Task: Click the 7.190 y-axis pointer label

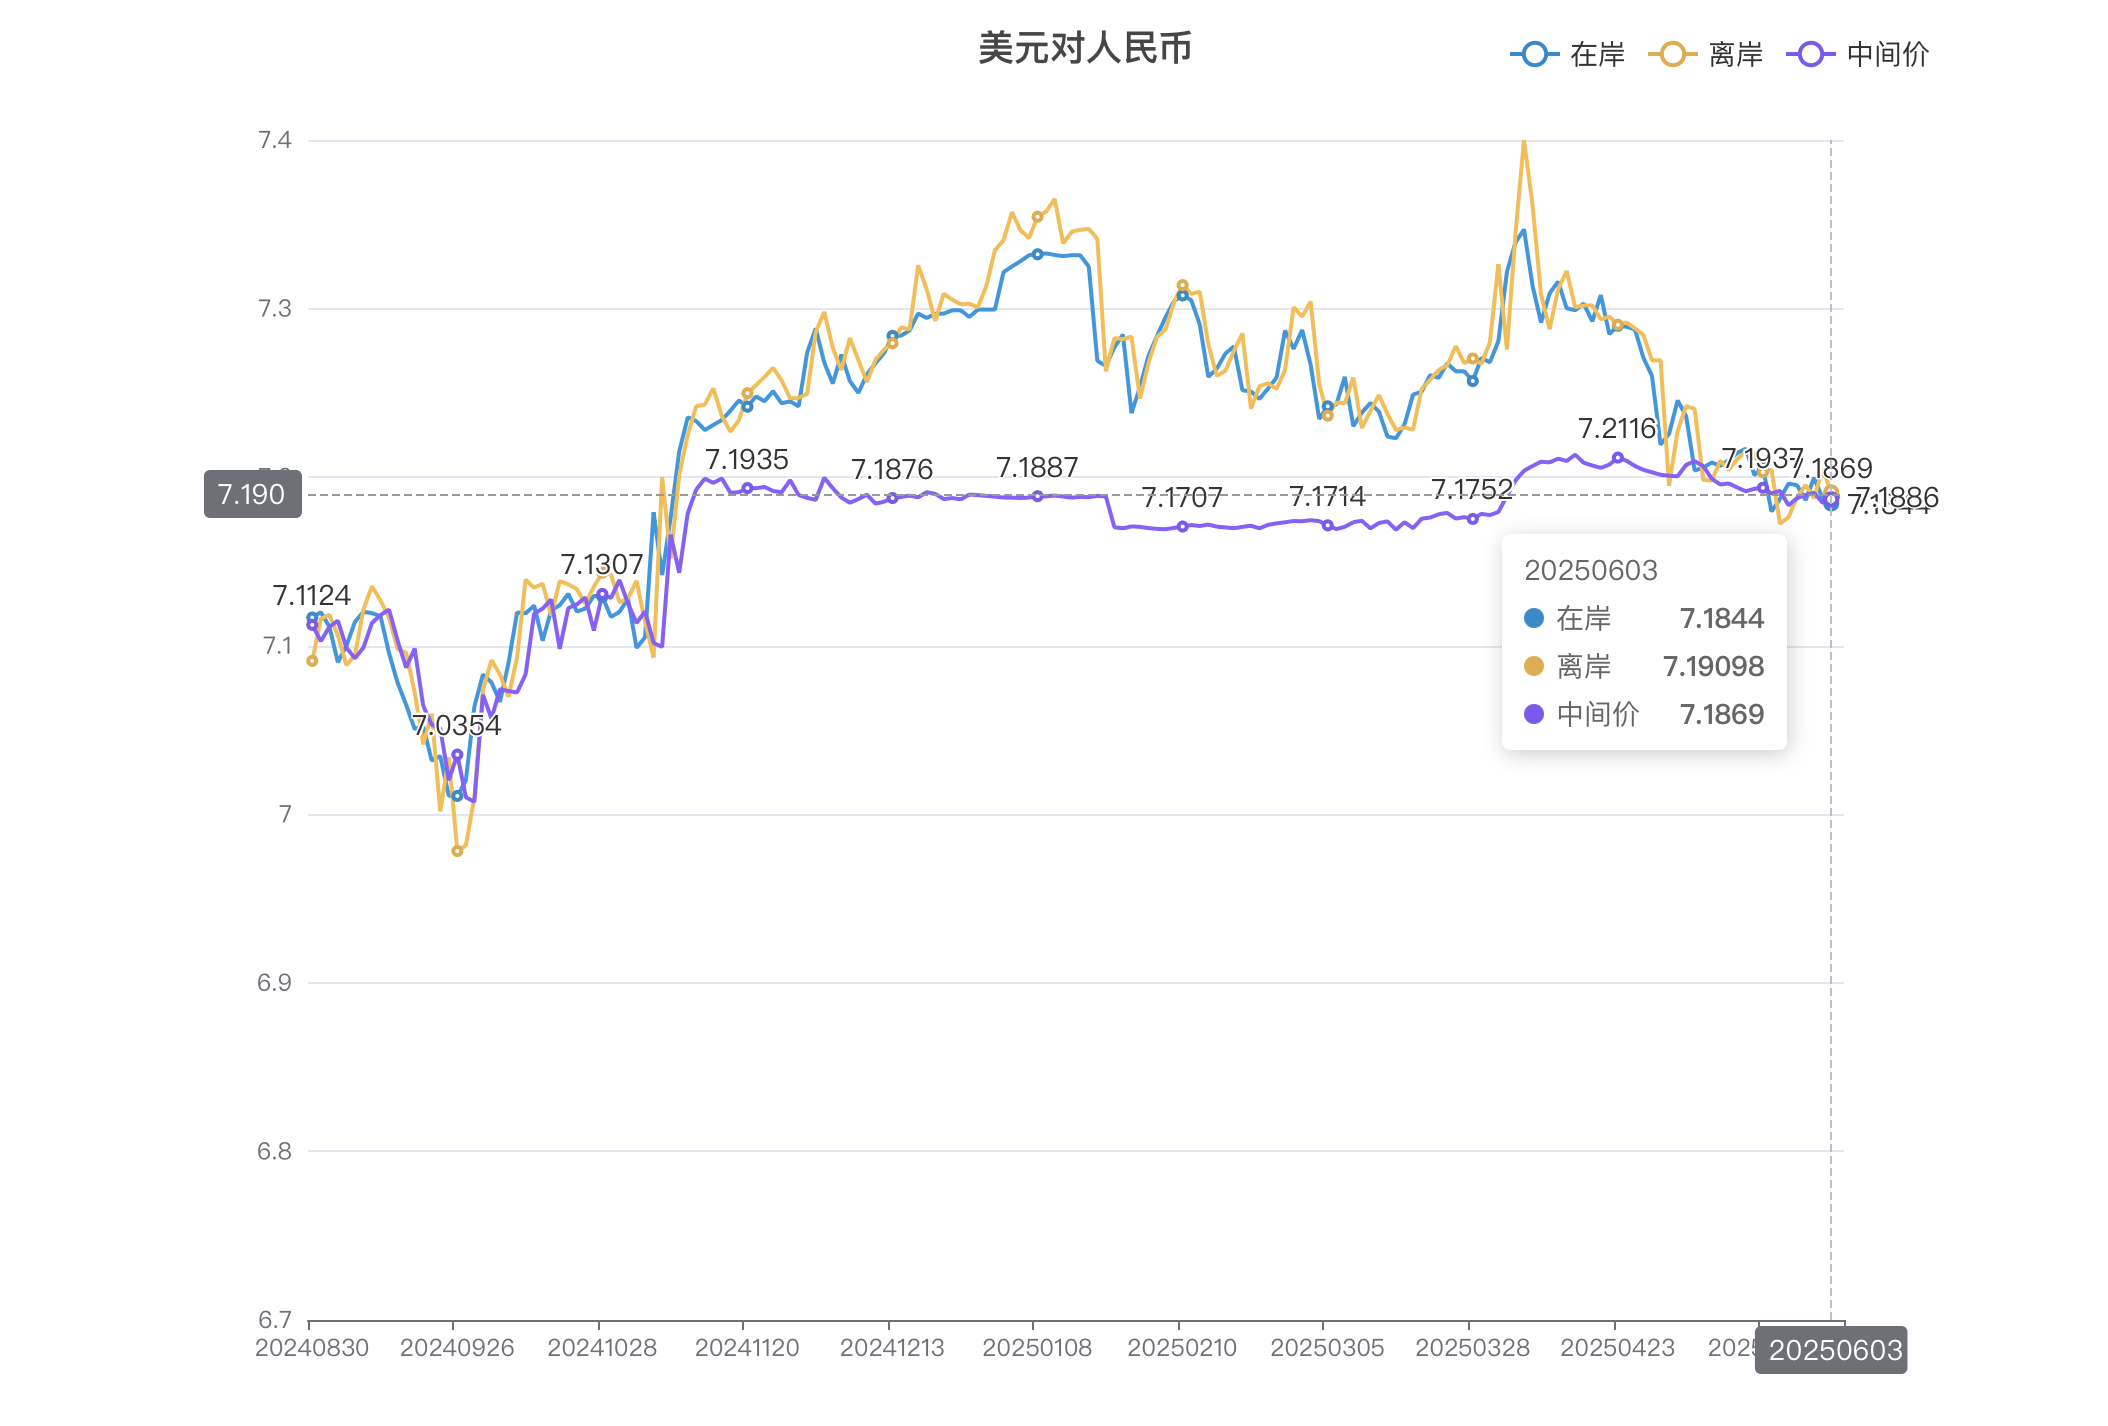Action: [x=252, y=494]
